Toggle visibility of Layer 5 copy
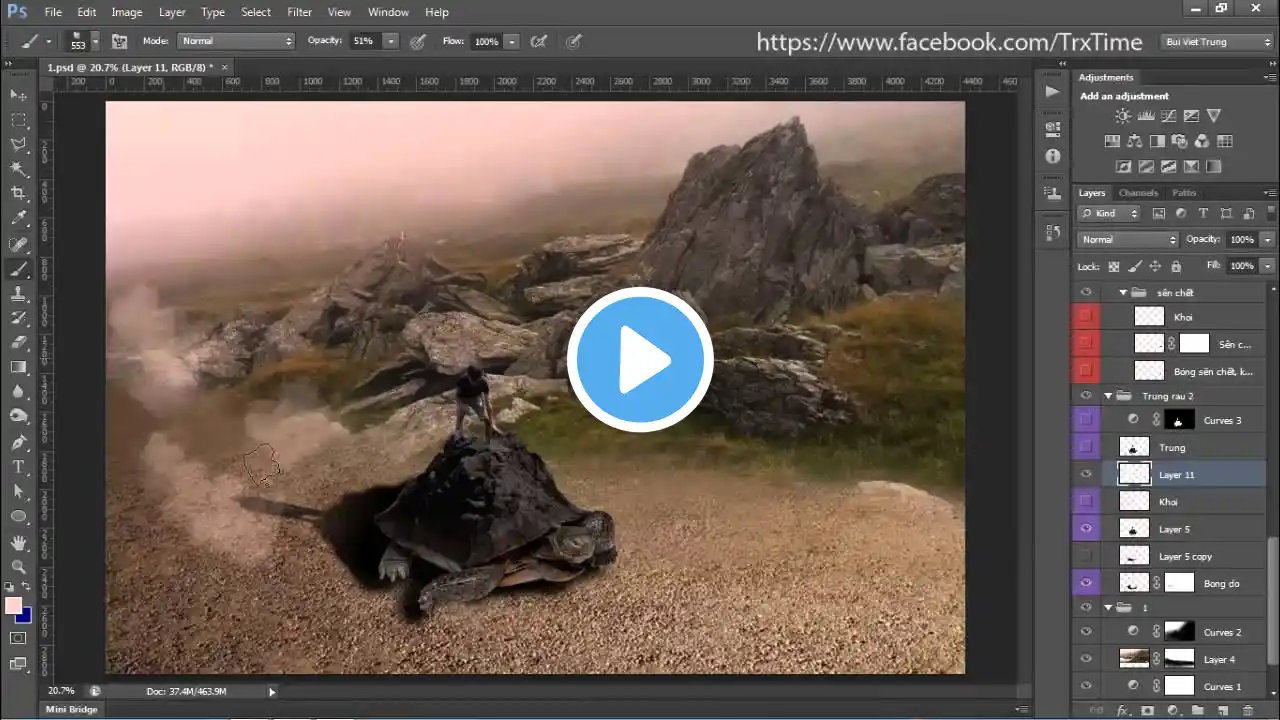 (x=1086, y=556)
